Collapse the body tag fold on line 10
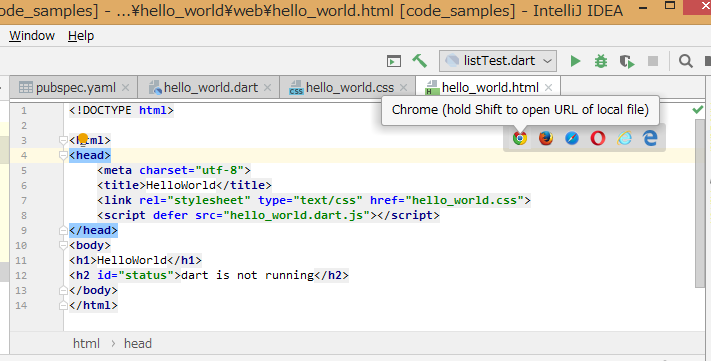711x361 pixels. click(x=63, y=245)
